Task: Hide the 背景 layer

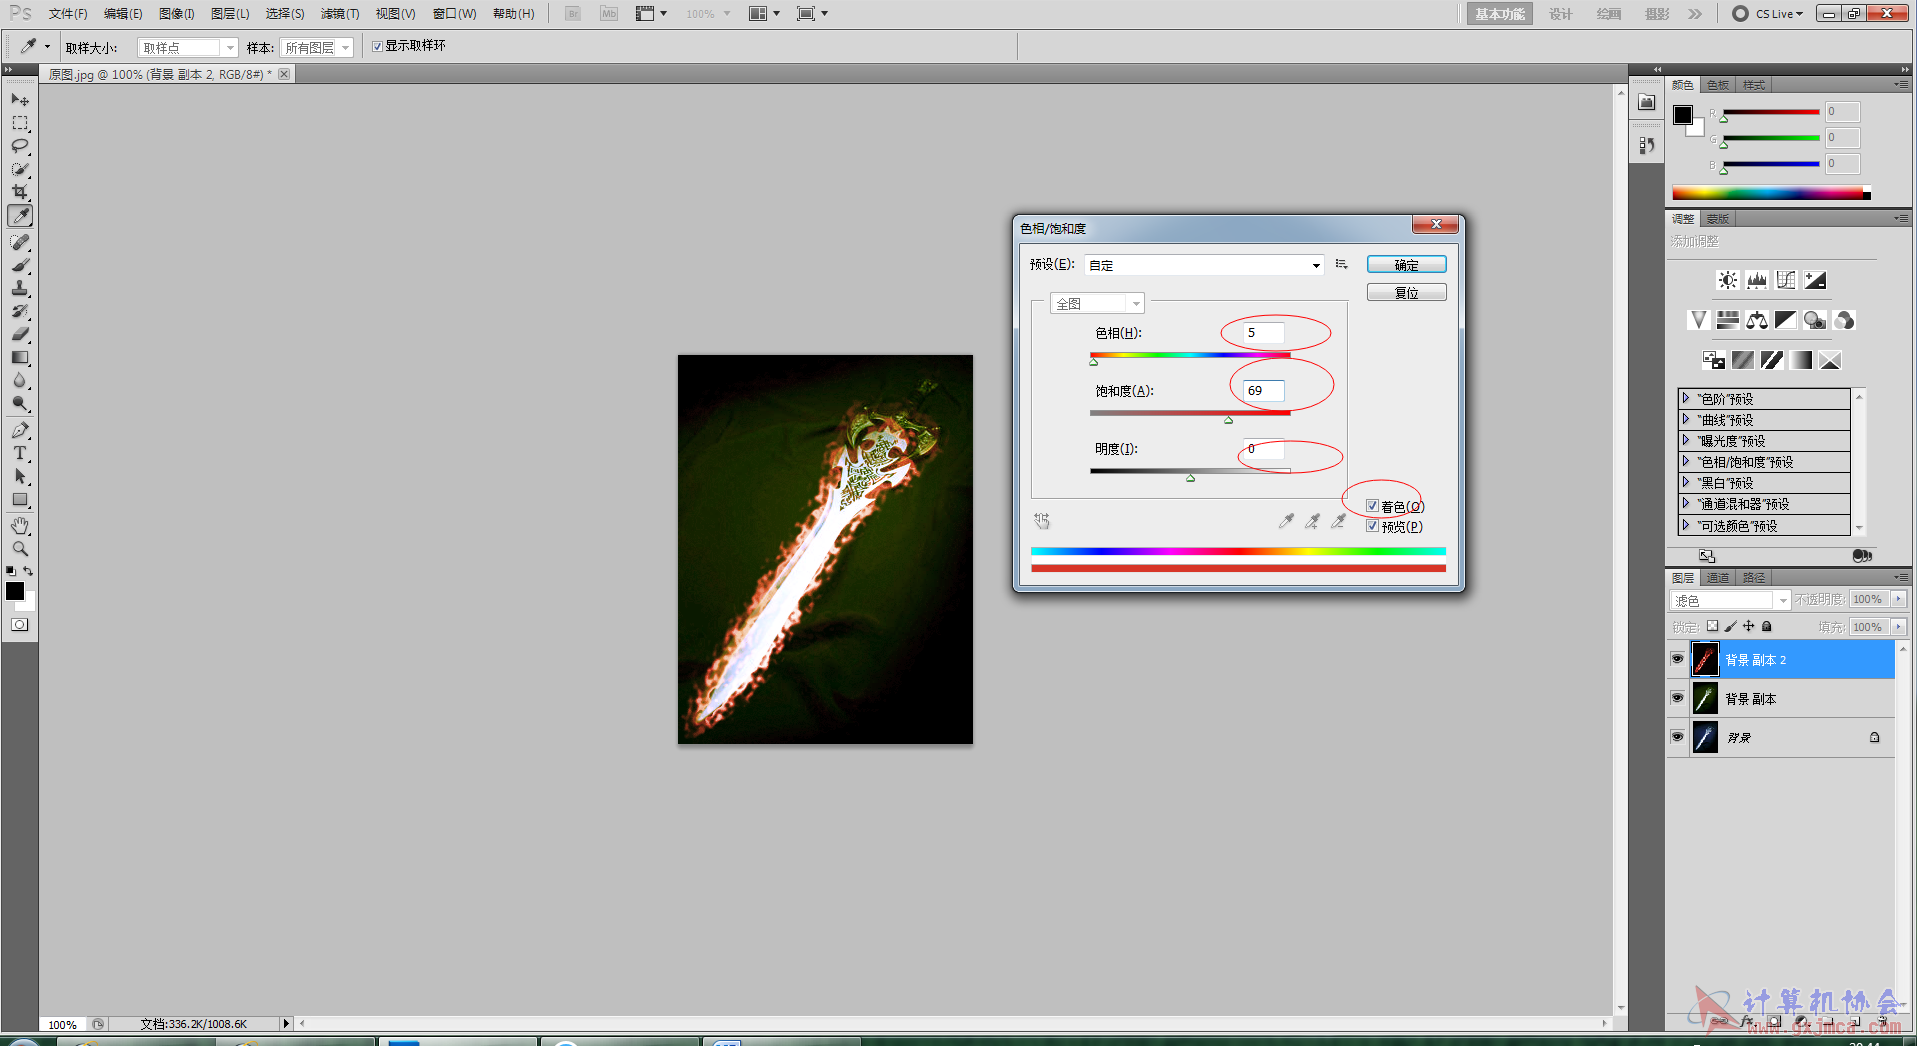Action: [1677, 737]
